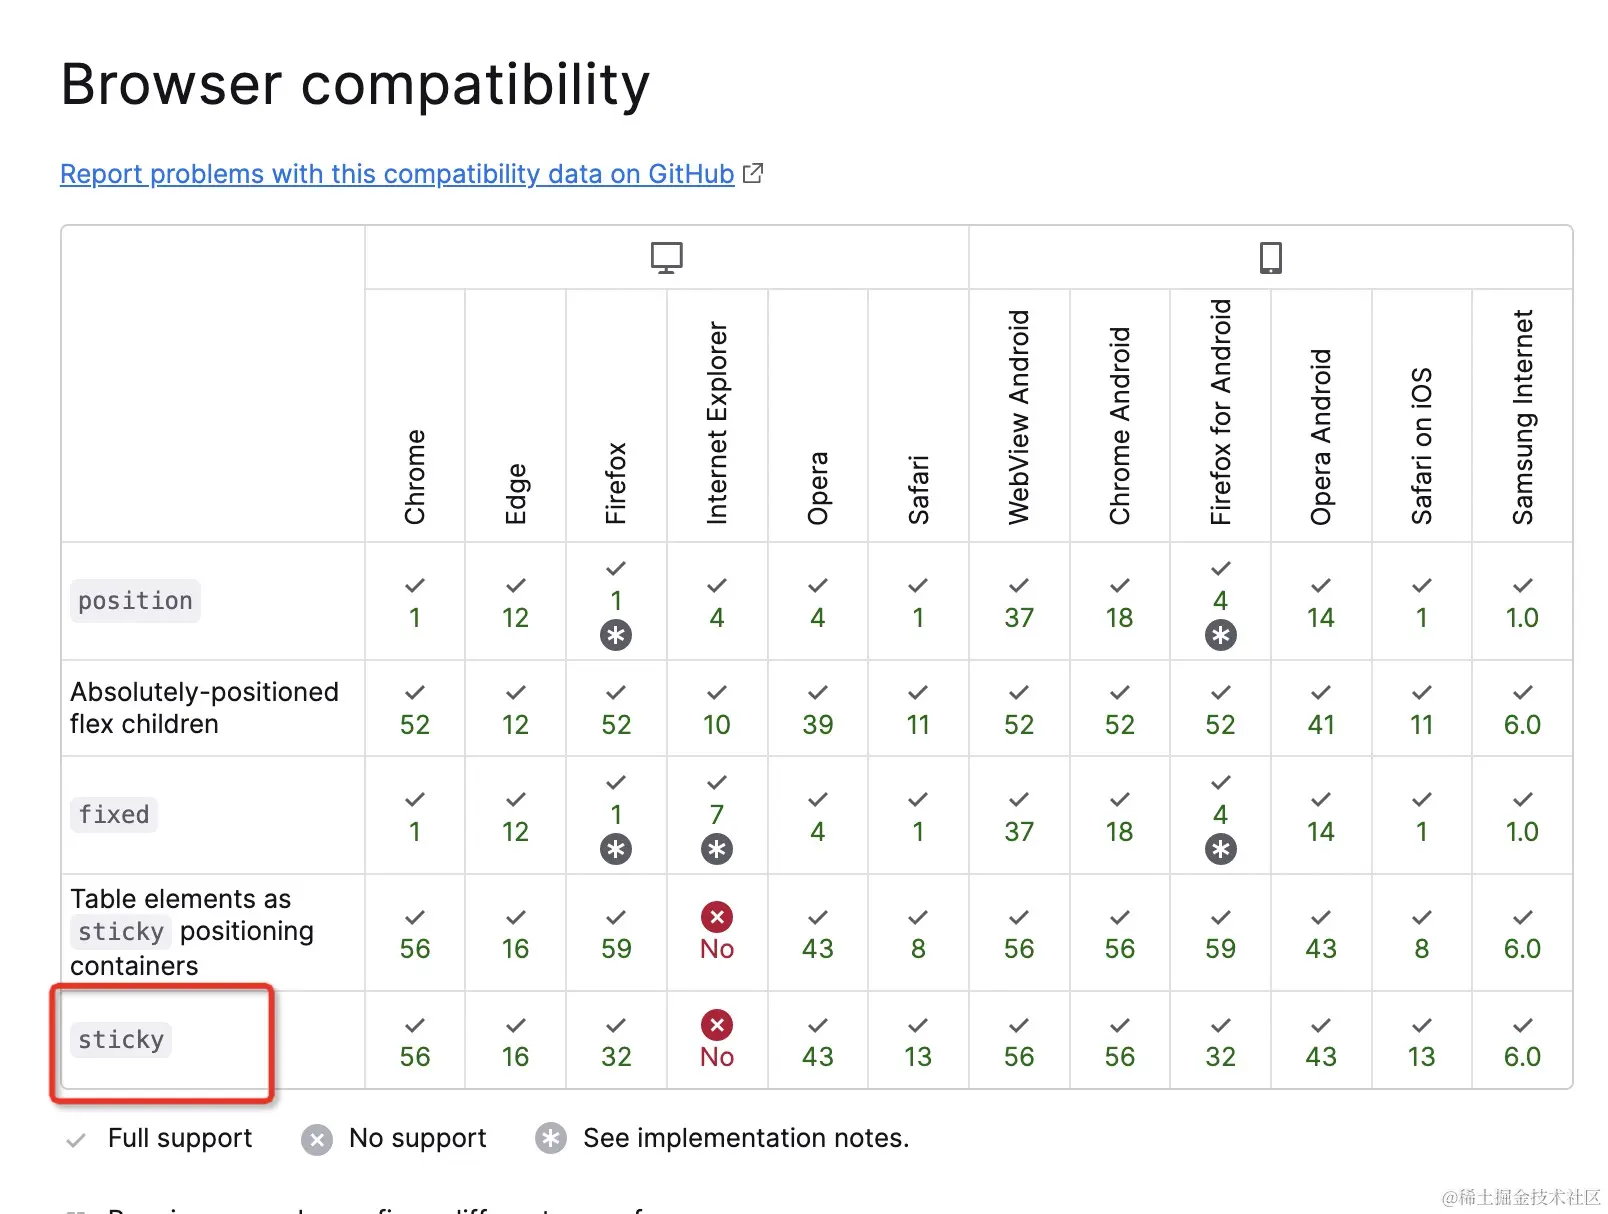1608x1214 pixels.
Task: Click the external link icon beside GitHub
Action: (x=753, y=173)
